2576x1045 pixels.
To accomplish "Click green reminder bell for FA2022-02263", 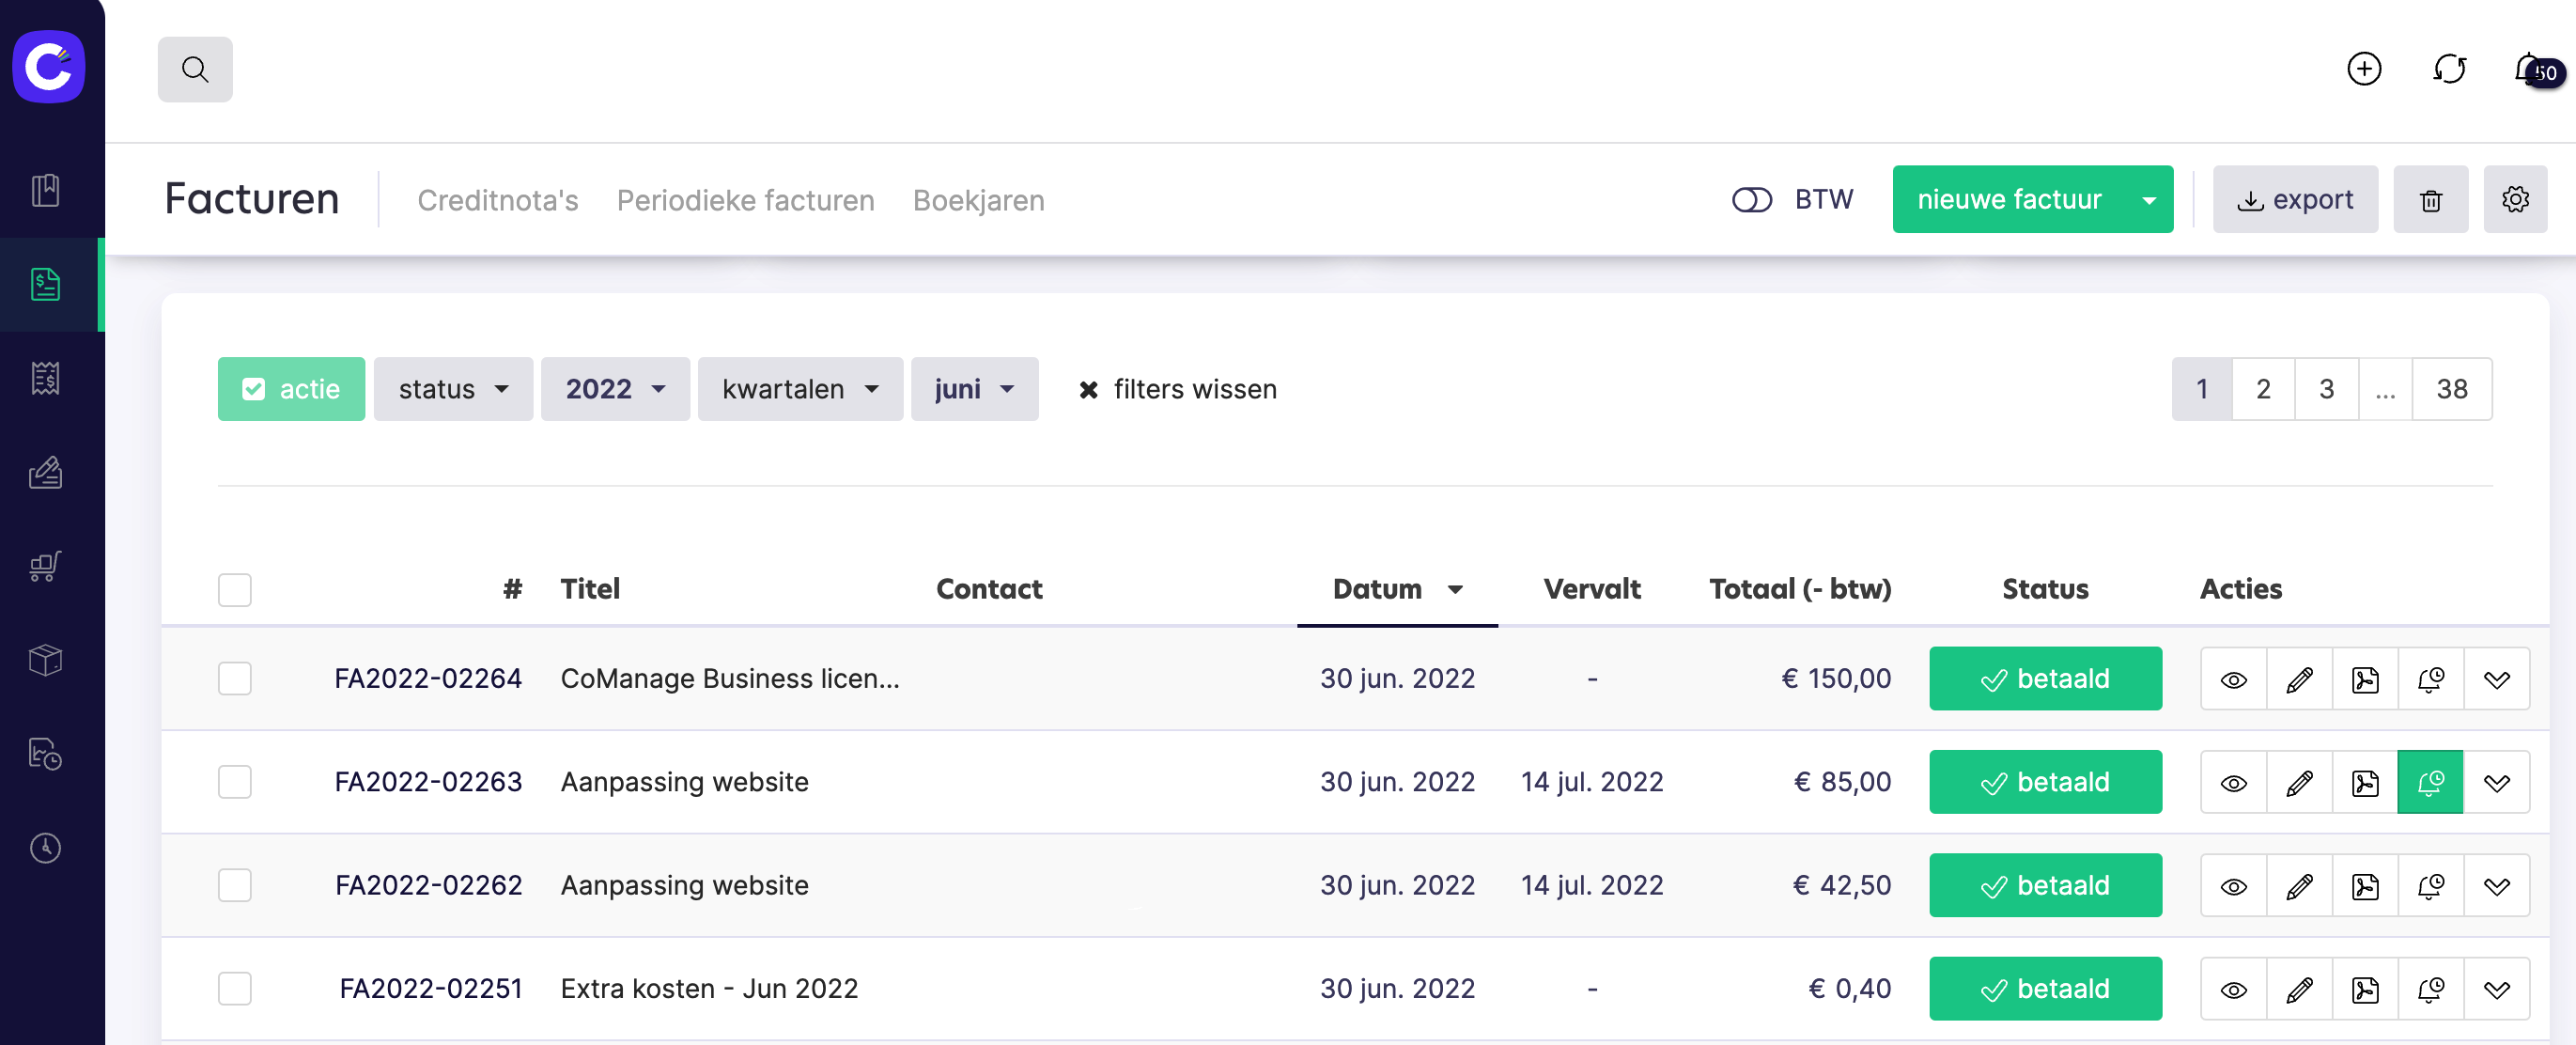I will click(2430, 782).
